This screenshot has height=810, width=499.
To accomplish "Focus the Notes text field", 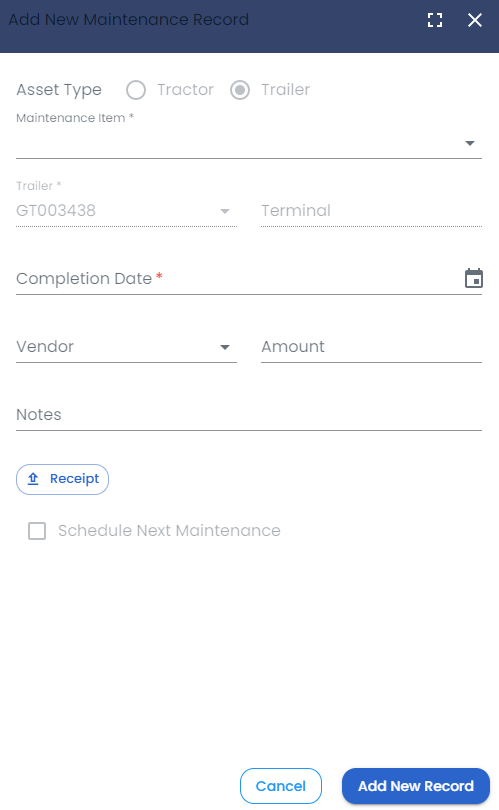I will coord(249,415).
